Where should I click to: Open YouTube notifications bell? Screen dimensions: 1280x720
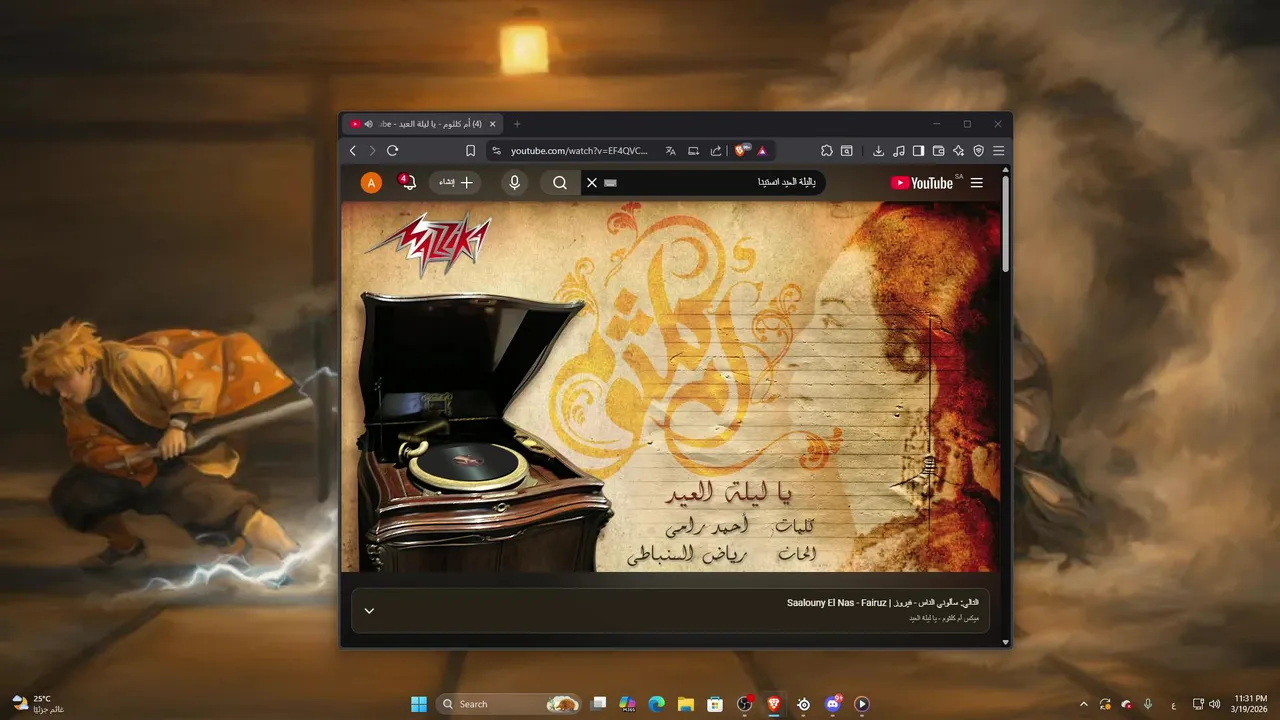(408, 182)
